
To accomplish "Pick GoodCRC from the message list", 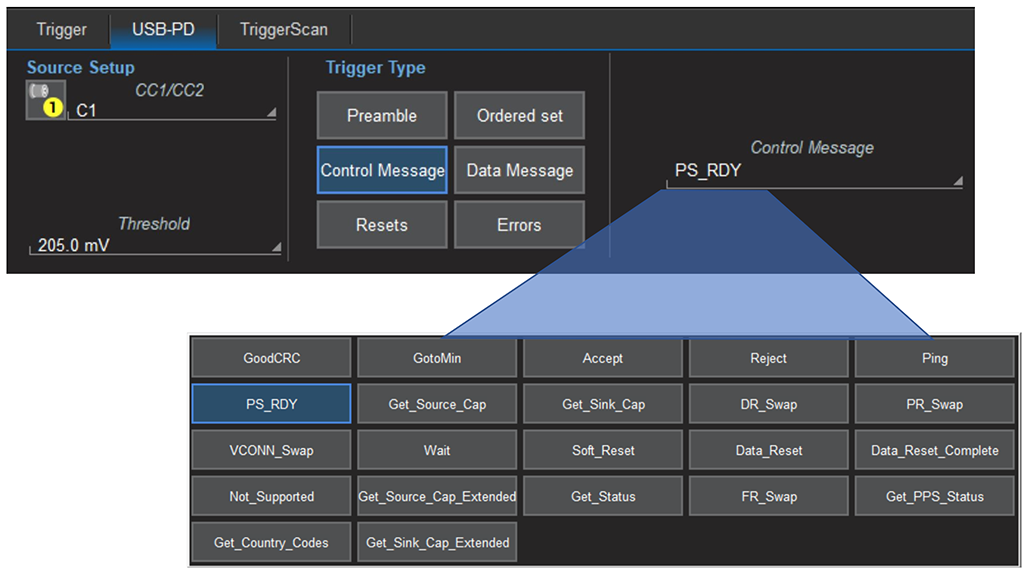I will tap(271, 358).
